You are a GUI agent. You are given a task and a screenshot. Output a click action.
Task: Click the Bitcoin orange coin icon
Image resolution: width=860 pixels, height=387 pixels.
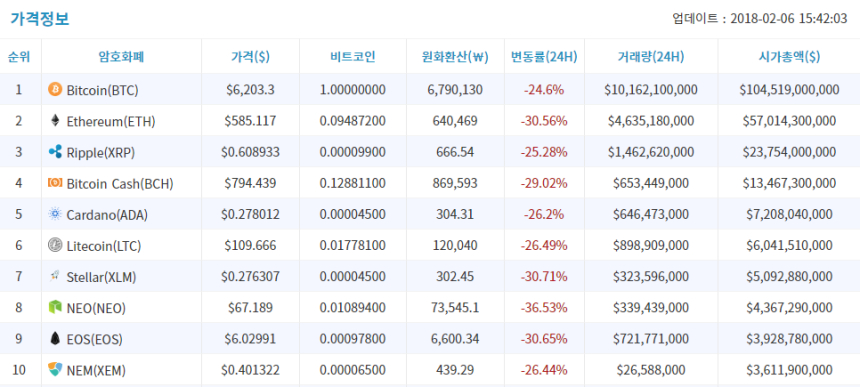(55, 89)
